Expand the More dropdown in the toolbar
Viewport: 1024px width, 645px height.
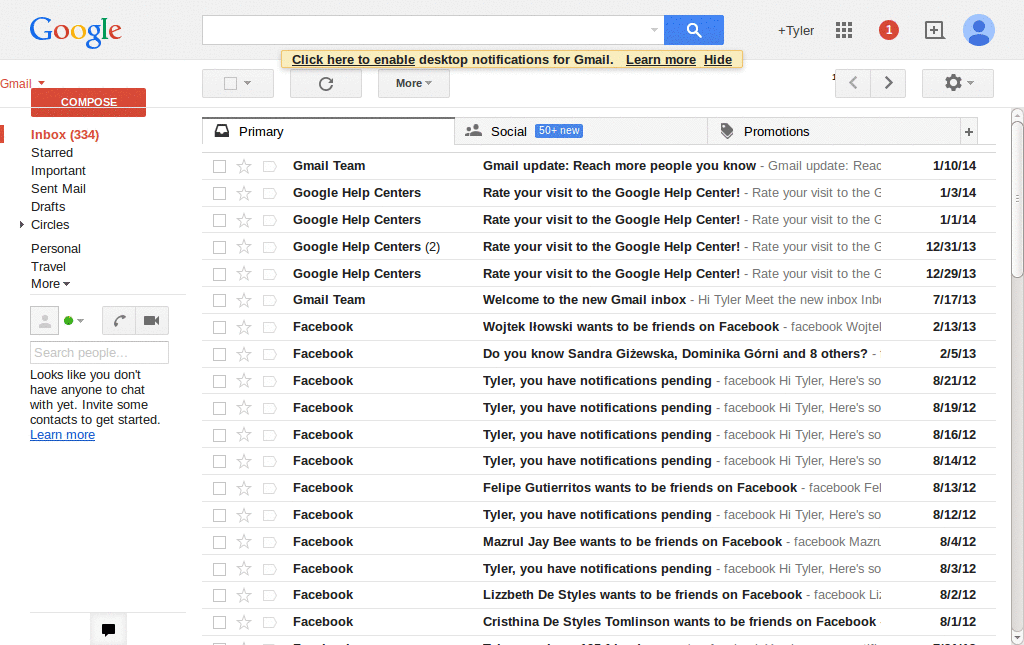click(x=413, y=83)
